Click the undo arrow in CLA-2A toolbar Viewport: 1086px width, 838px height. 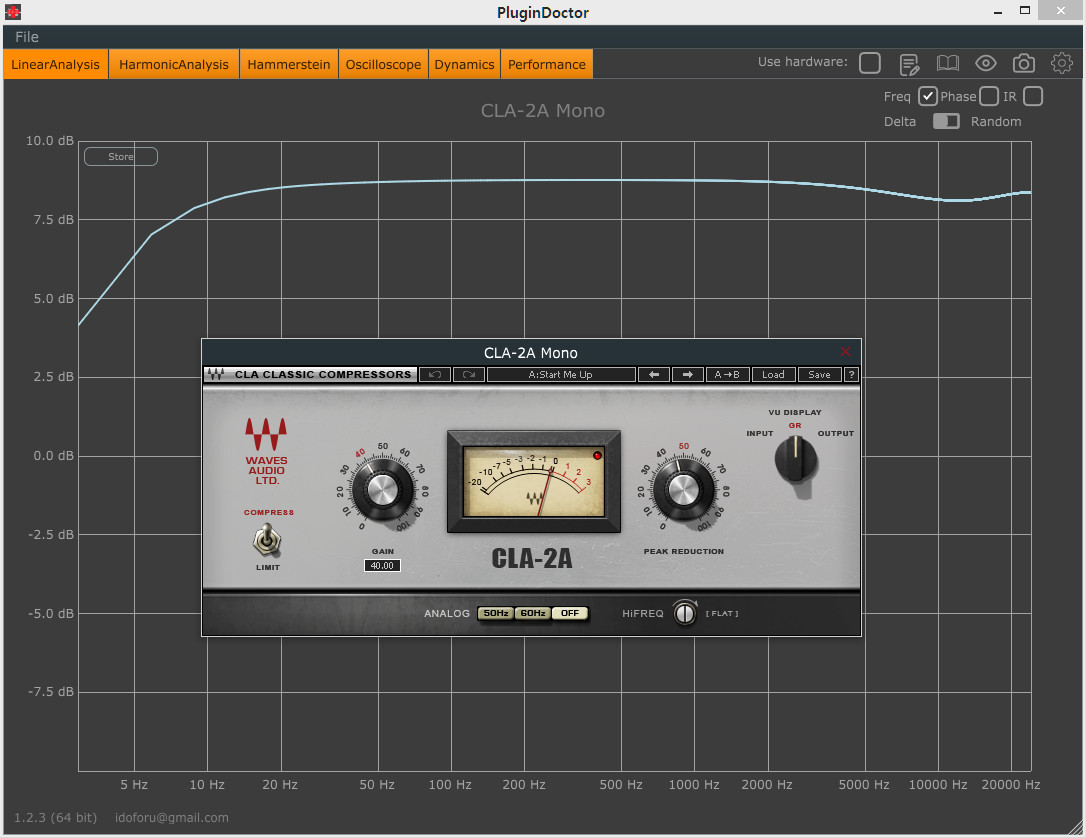[435, 375]
